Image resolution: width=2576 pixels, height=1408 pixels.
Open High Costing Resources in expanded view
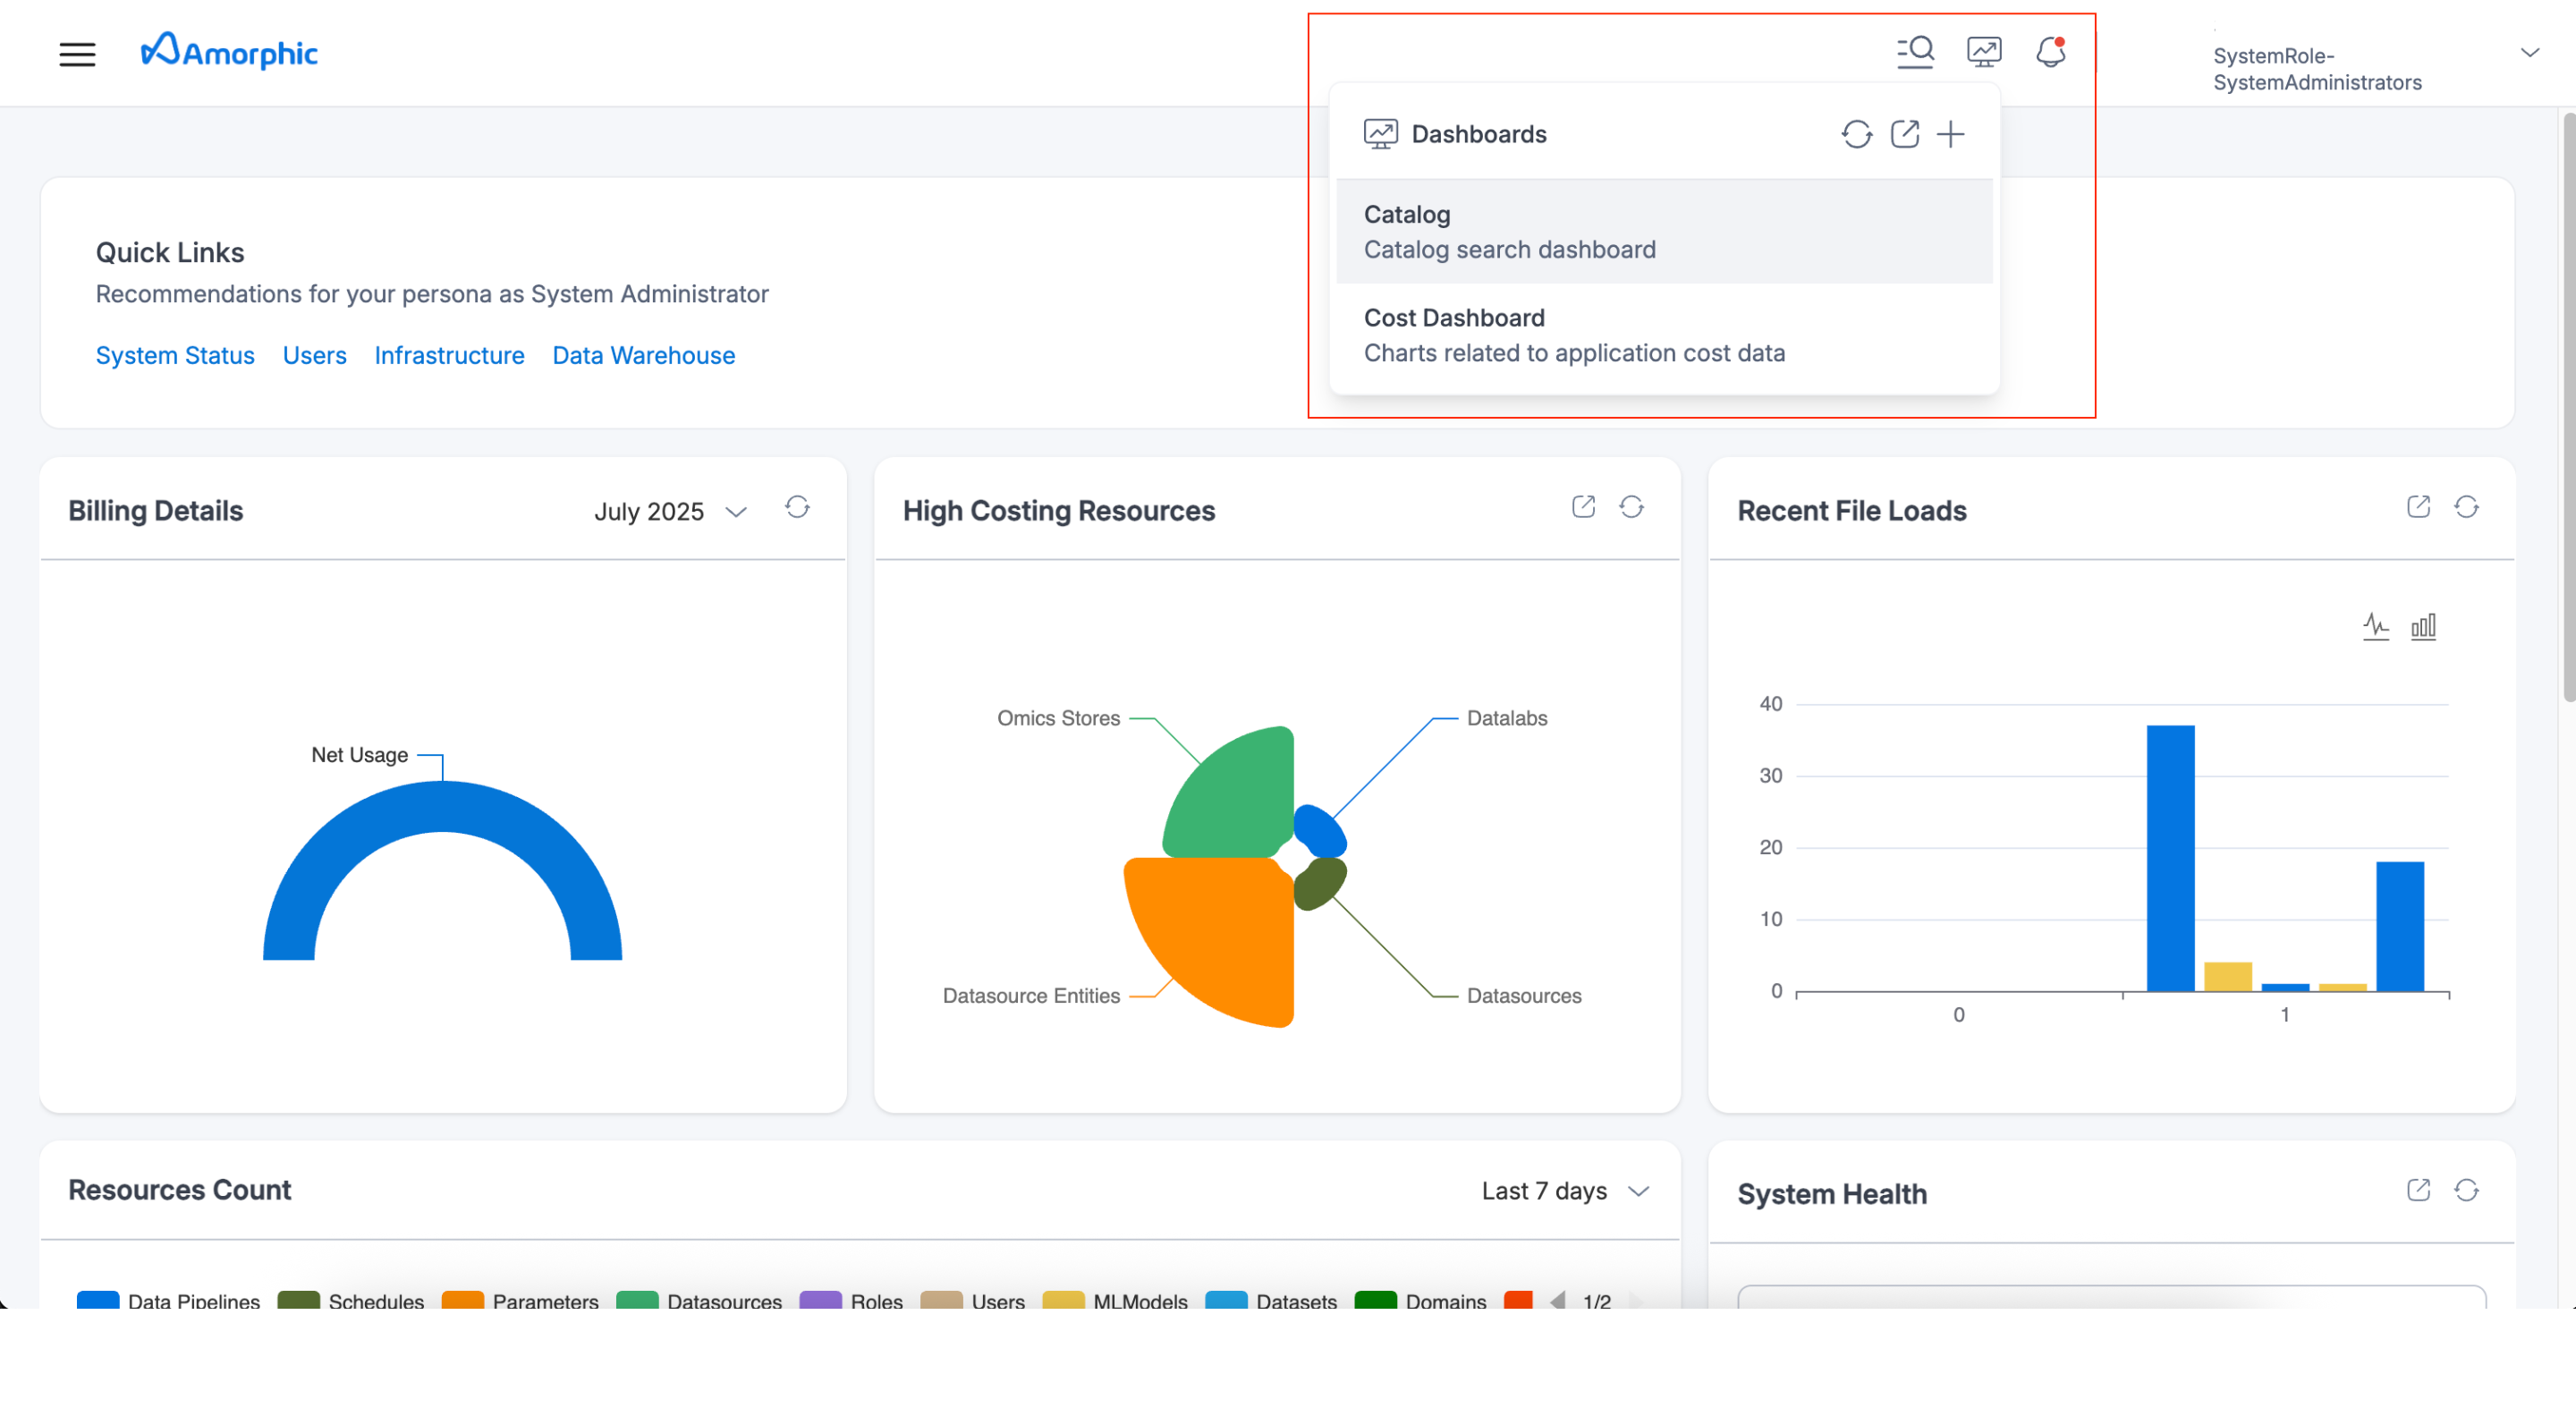click(1583, 507)
